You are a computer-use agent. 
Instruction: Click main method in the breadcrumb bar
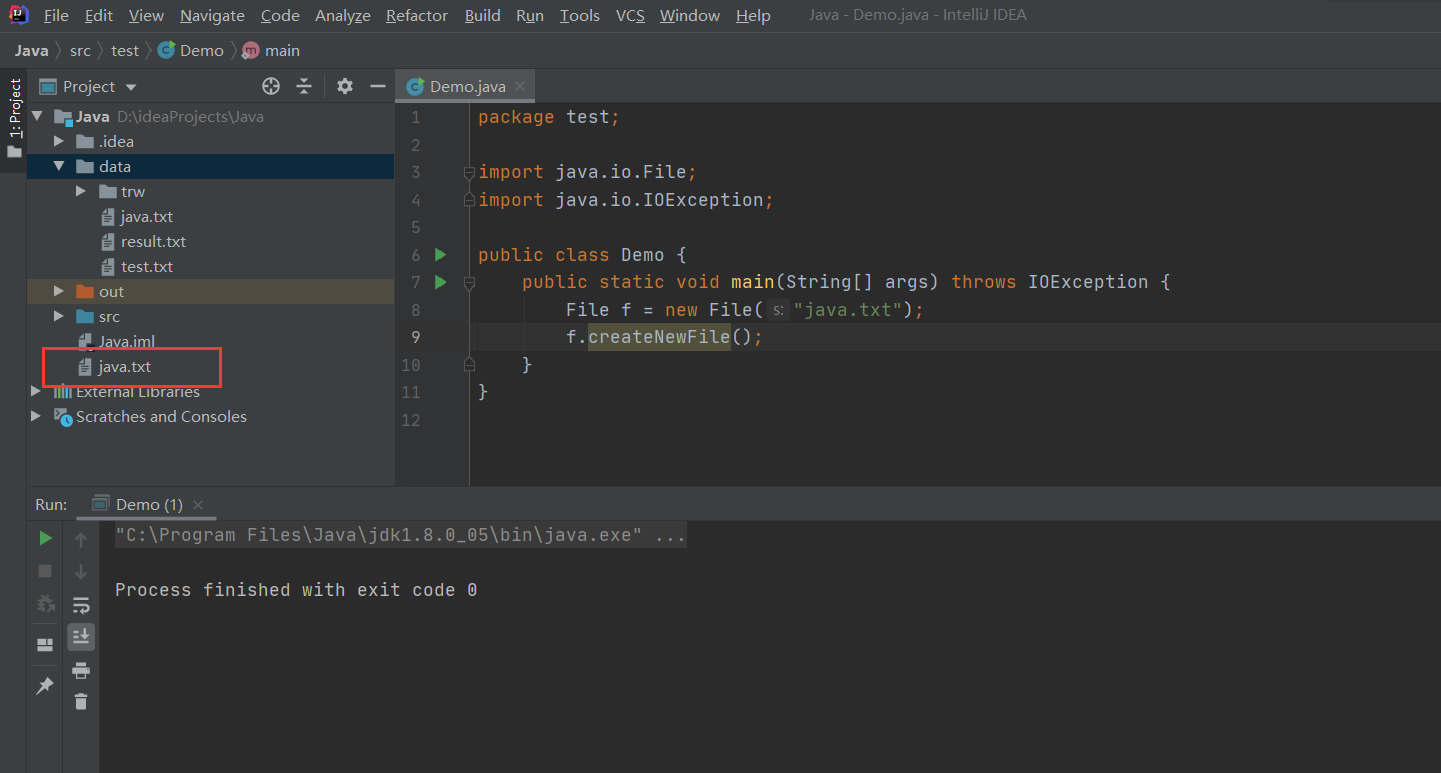point(271,50)
